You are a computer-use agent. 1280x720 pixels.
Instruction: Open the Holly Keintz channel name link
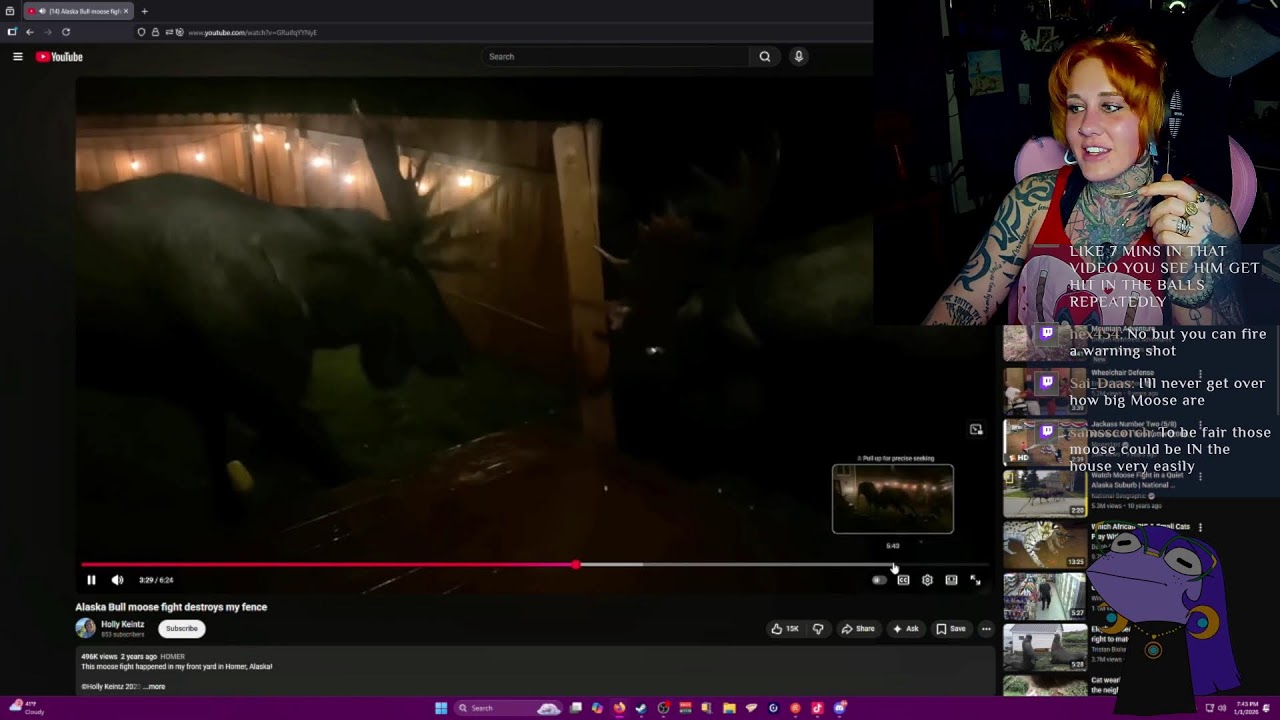click(122, 624)
